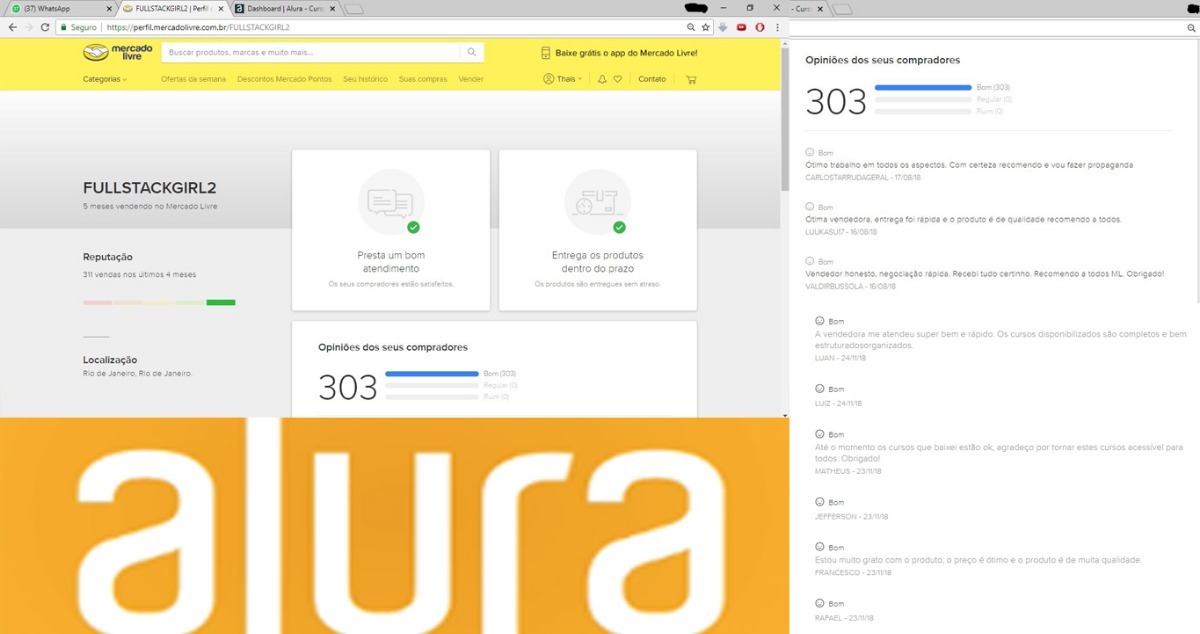Viewport: 1200px width, 634px height.
Task: Bookmark this page with the star
Action: click(x=705, y=27)
